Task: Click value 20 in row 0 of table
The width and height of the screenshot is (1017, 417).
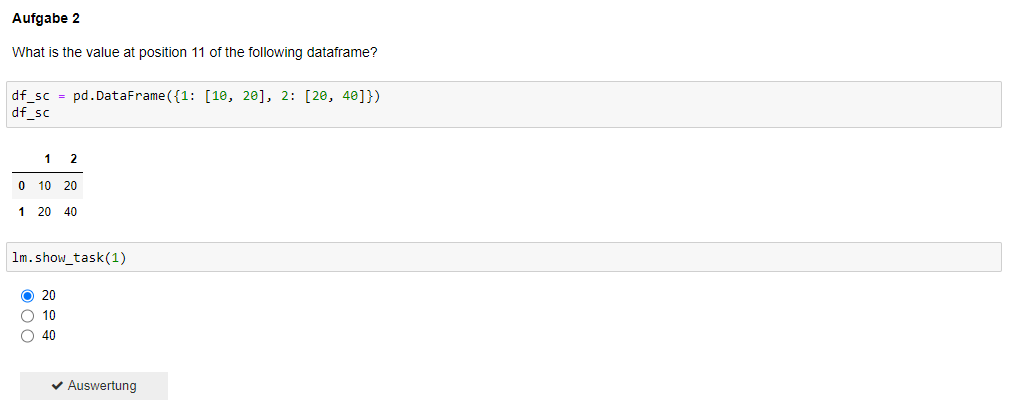Action: (x=70, y=186)
